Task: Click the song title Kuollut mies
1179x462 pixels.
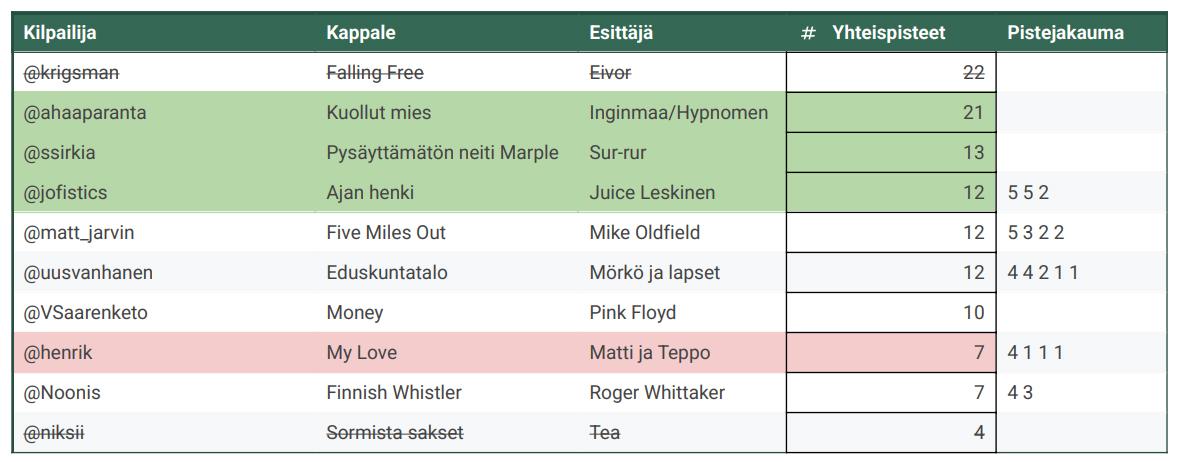Action: point(379,113)
